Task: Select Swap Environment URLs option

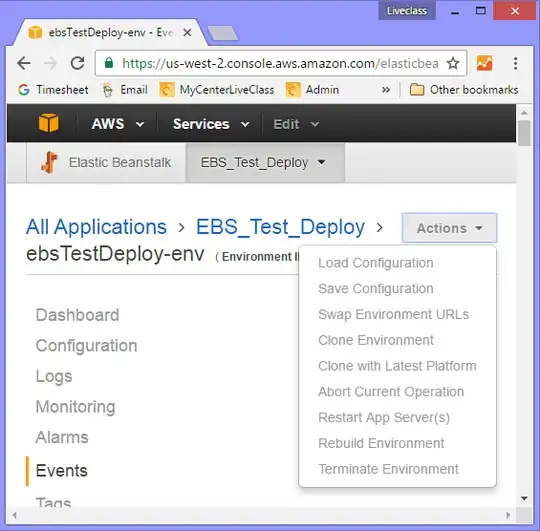Action: (x=394, y=314)
